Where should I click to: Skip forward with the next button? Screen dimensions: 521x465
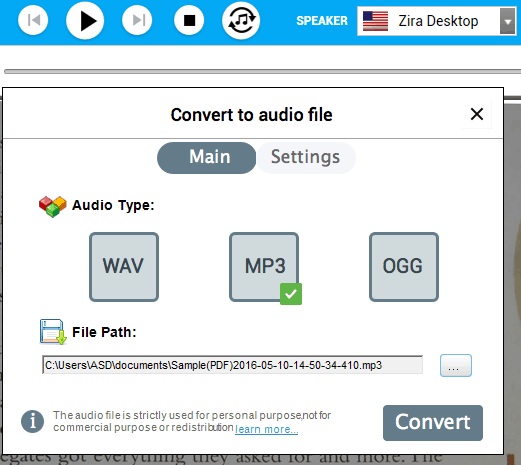(137, 20)
